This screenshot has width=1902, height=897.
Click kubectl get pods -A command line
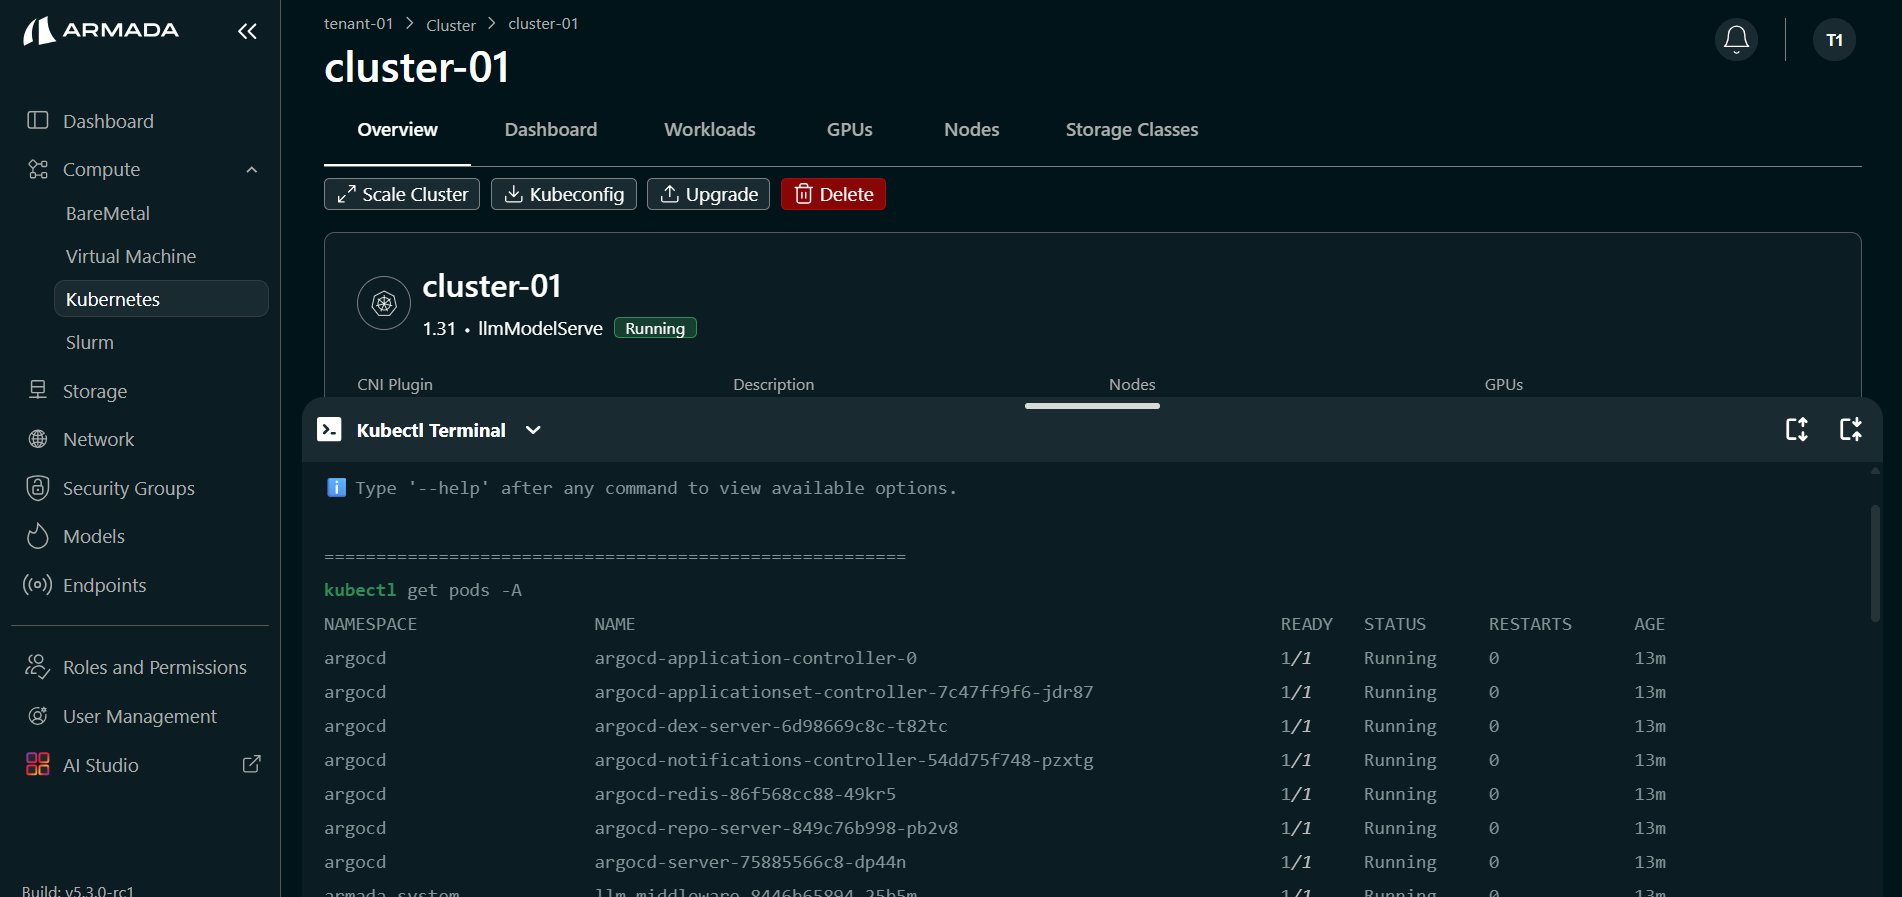(423, 590)
